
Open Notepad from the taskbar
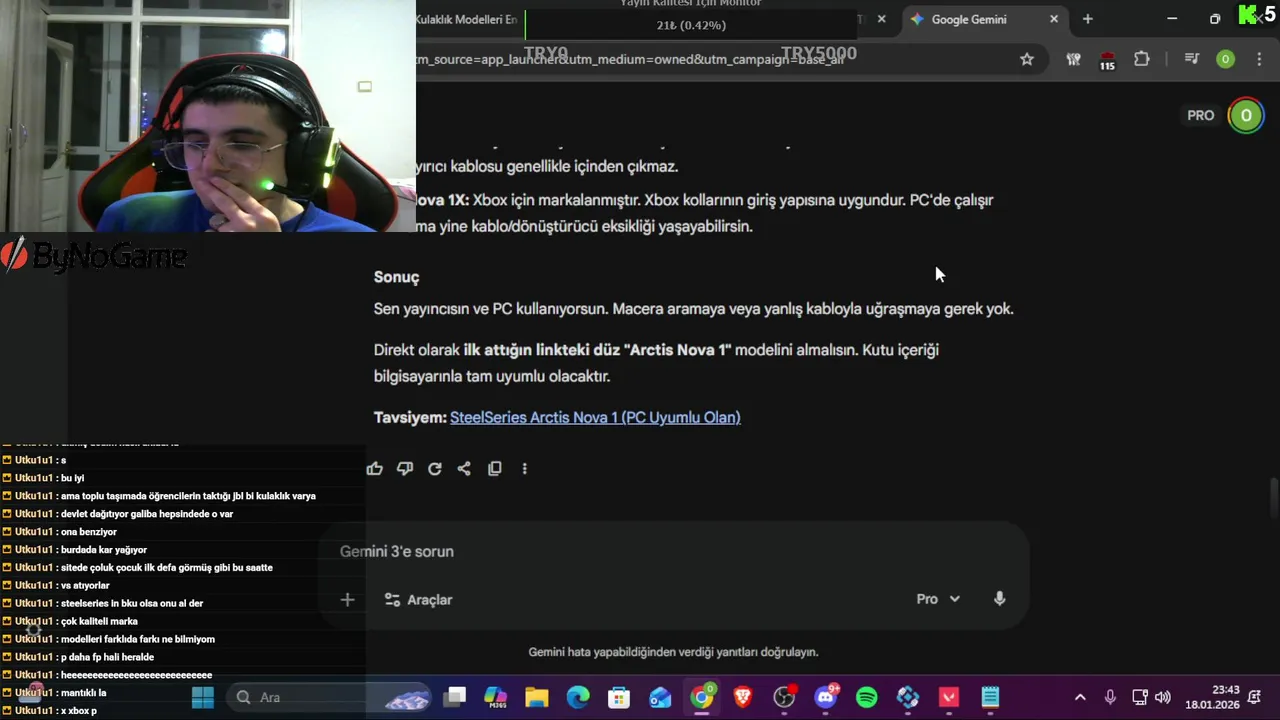tap(990, 697)
